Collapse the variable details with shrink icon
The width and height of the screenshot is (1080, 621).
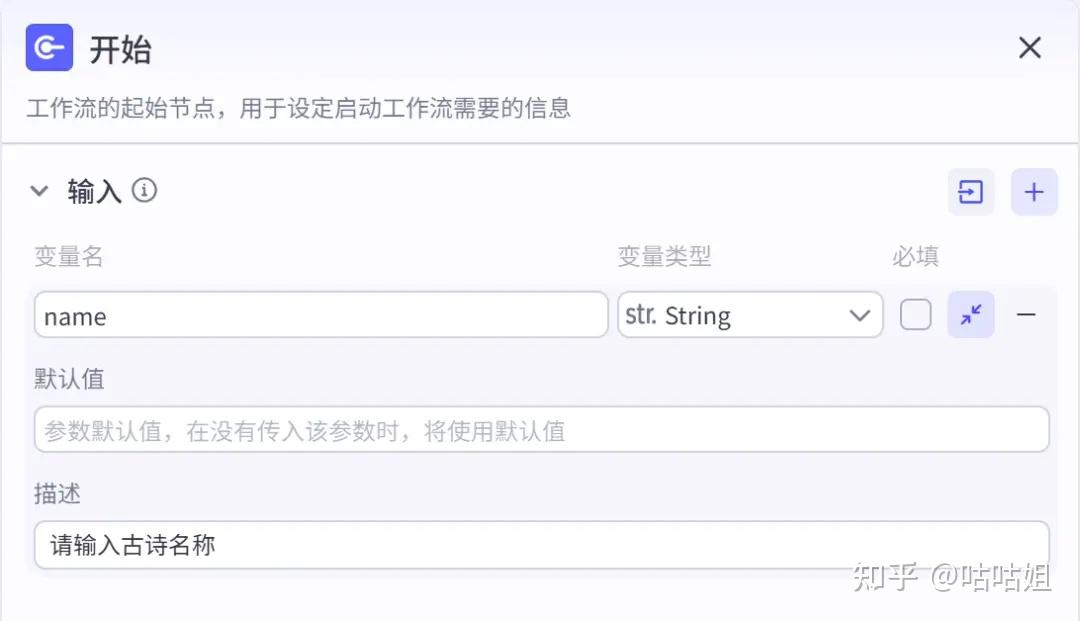pos(971,315)
